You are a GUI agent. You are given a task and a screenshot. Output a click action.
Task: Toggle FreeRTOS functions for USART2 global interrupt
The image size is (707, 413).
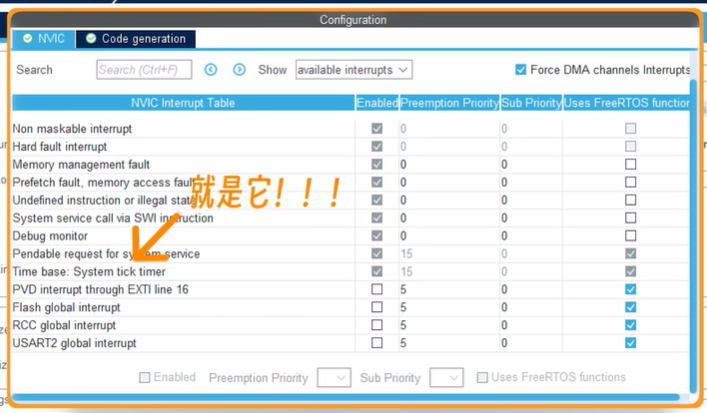click(630, 343)
